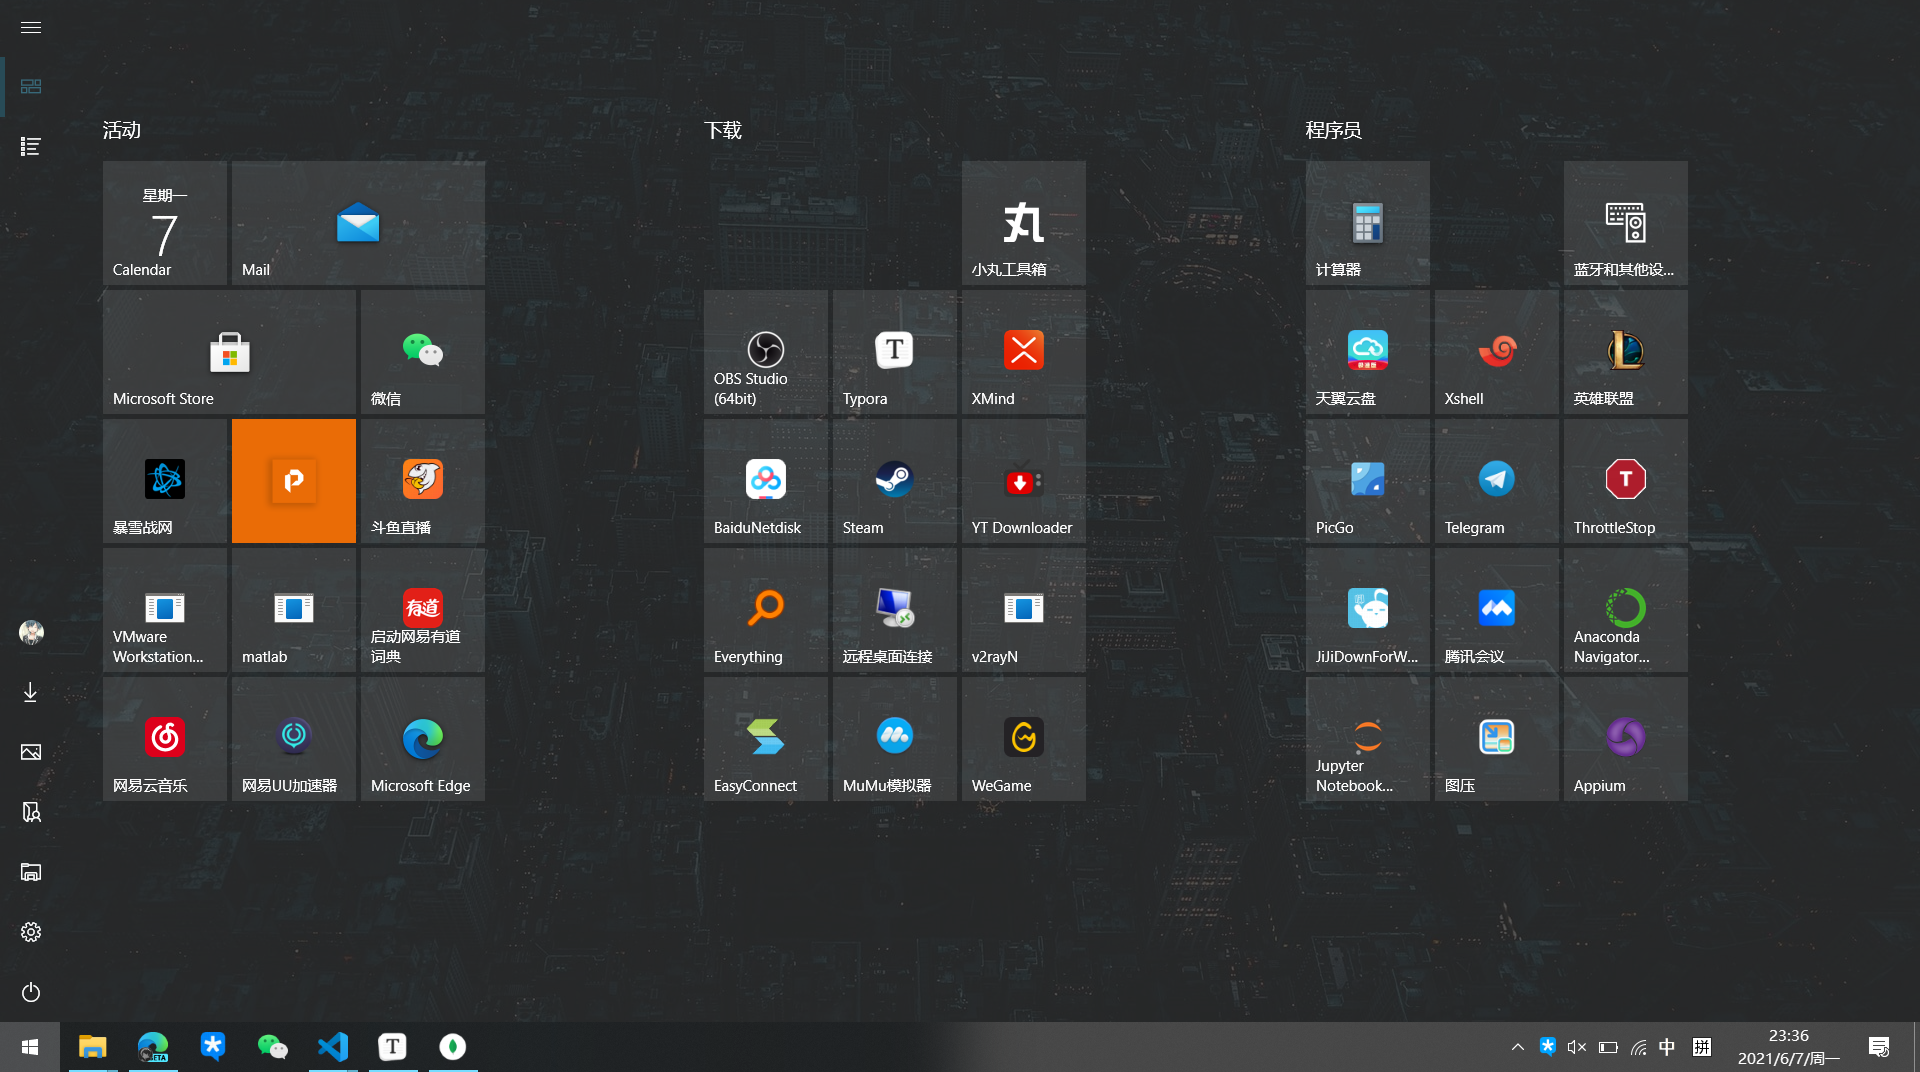
Task: Switch to all apps list view
Action: coord(31,147)
